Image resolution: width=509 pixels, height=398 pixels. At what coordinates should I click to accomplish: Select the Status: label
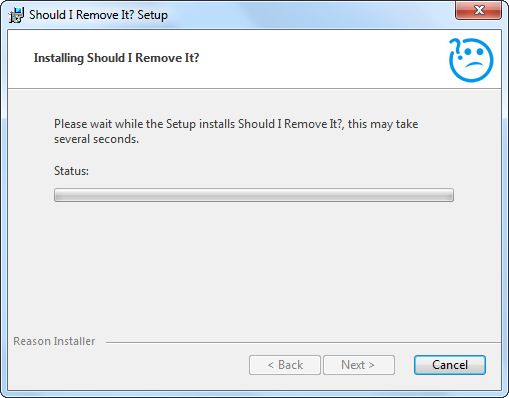click(71, 171)
